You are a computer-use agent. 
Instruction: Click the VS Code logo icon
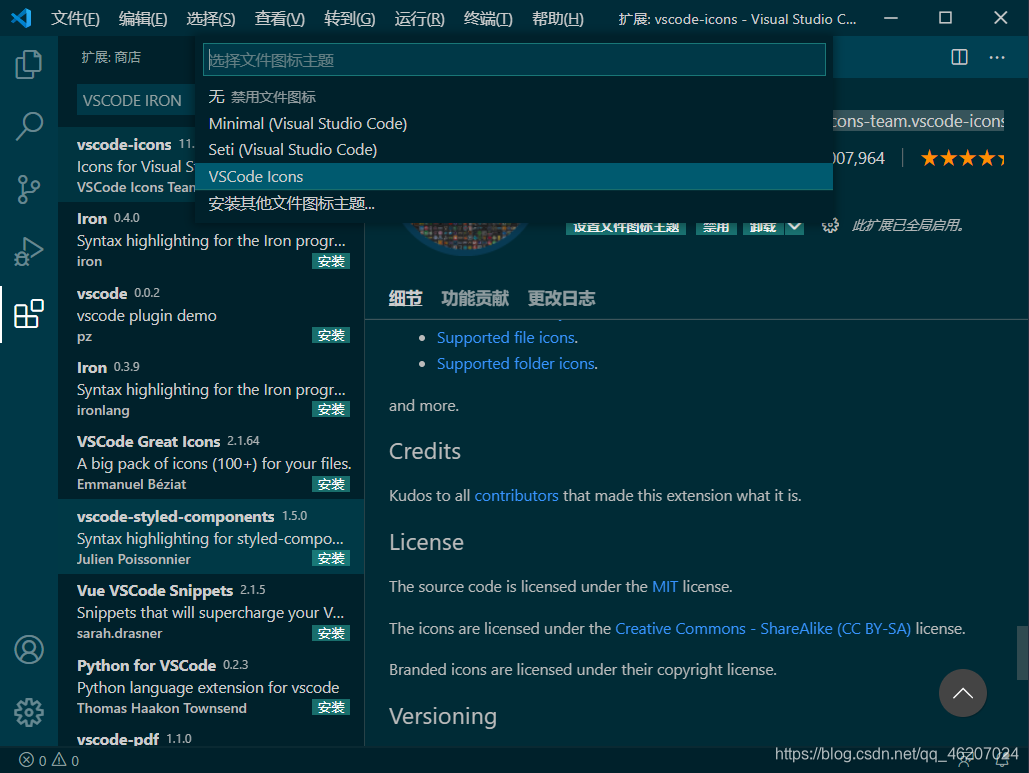pos(22,18)
